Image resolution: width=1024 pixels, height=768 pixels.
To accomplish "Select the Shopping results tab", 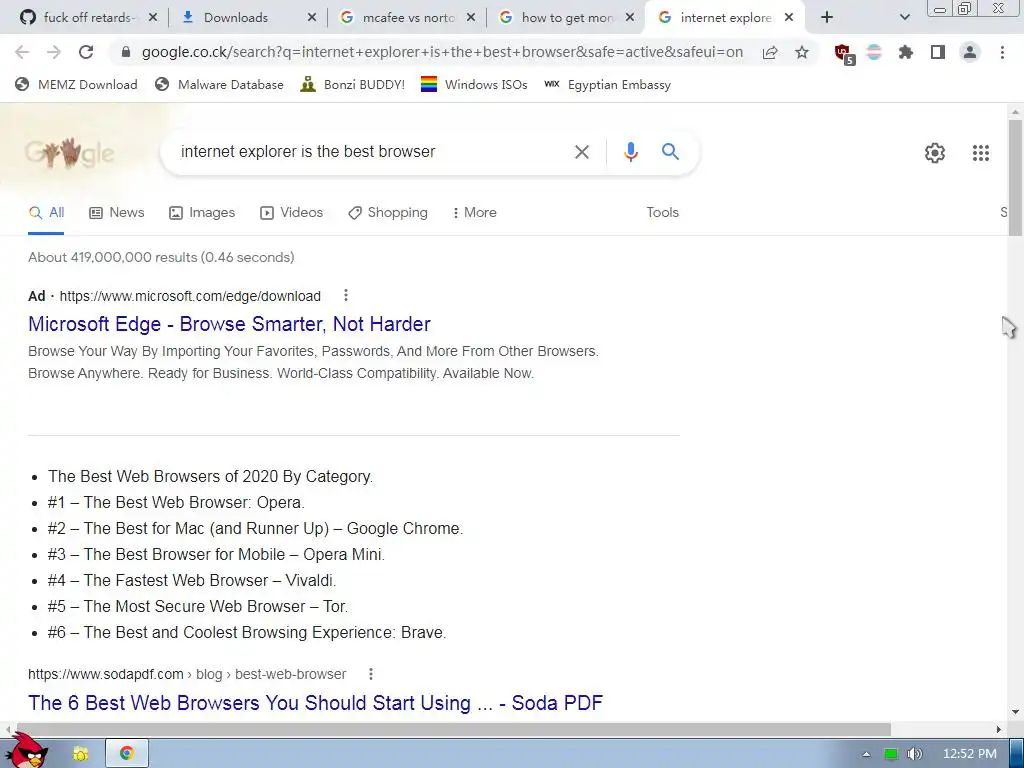I will (x=388, y=213).
